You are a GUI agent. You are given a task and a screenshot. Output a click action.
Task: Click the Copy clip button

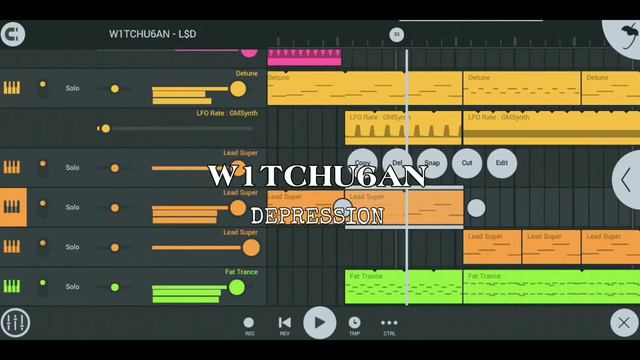[x=362, y=163]
